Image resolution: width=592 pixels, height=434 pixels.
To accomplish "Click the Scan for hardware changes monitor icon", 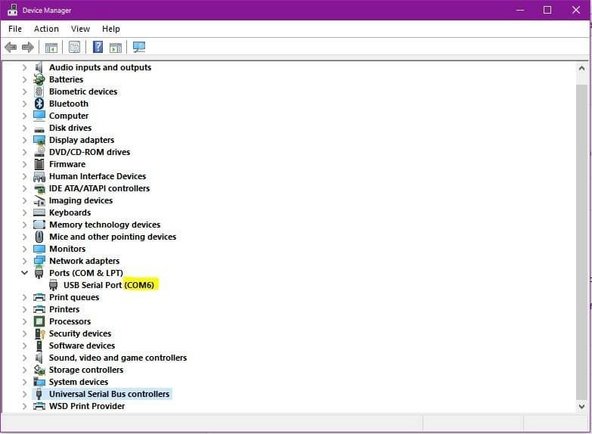I will 139,47.
